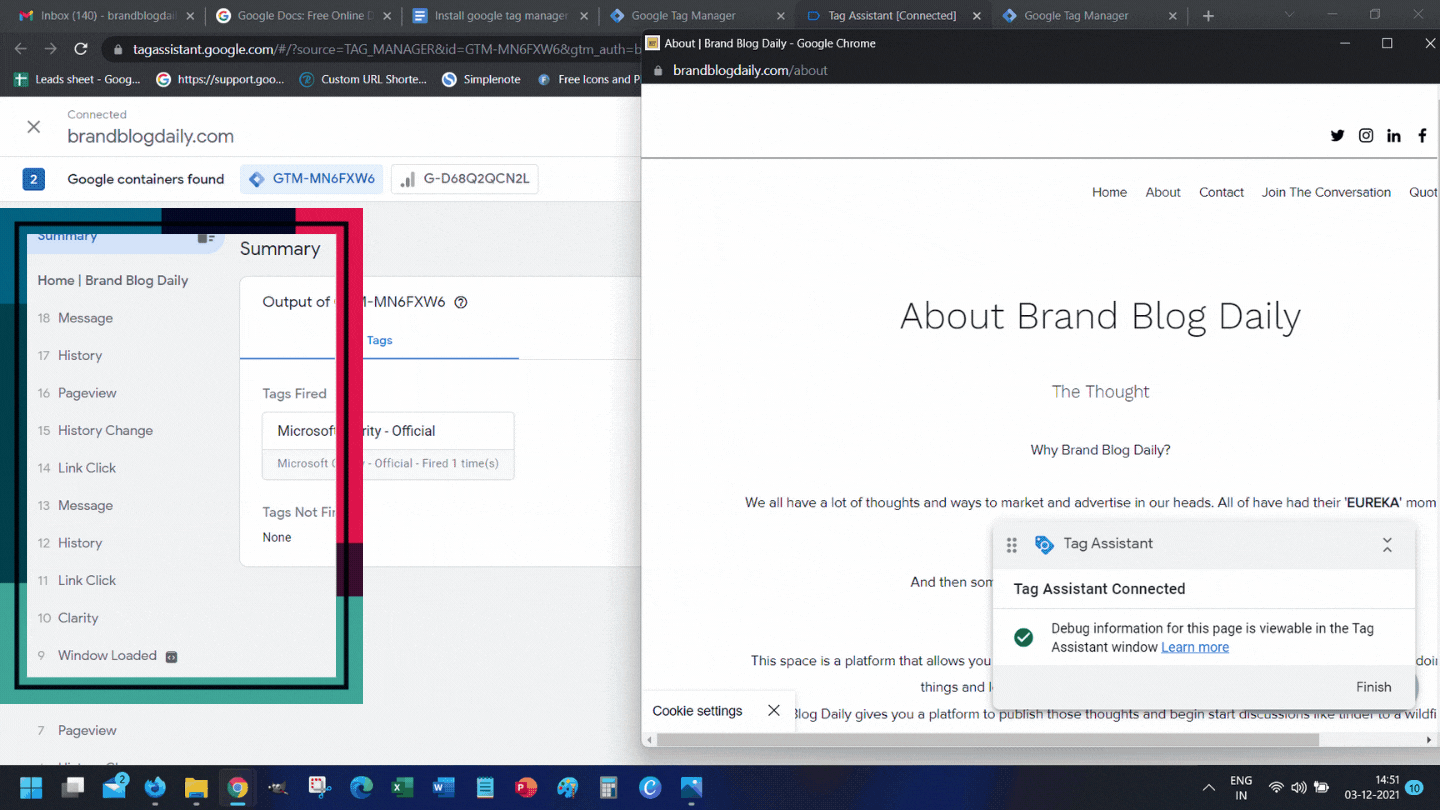Open the https://support.goo... bookmark
1440x810 pixels.
(x=220, y=79)
